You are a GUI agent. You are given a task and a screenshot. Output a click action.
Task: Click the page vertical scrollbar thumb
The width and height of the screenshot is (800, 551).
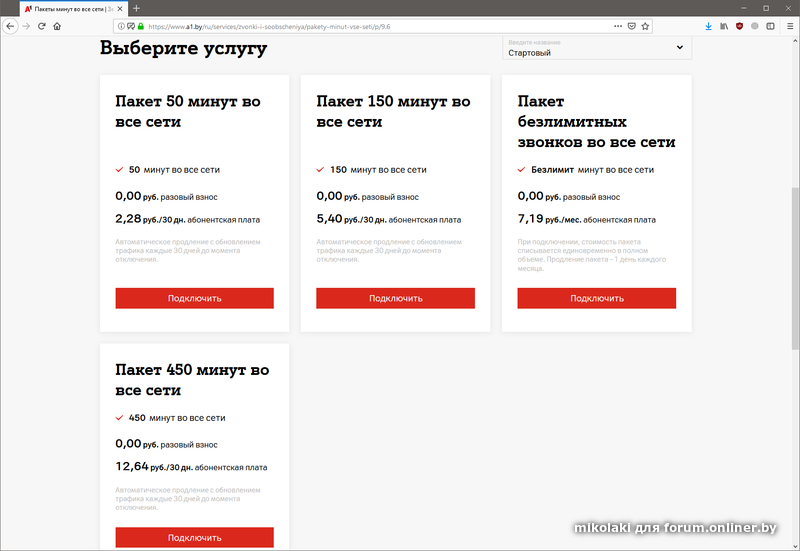[795, 268]
